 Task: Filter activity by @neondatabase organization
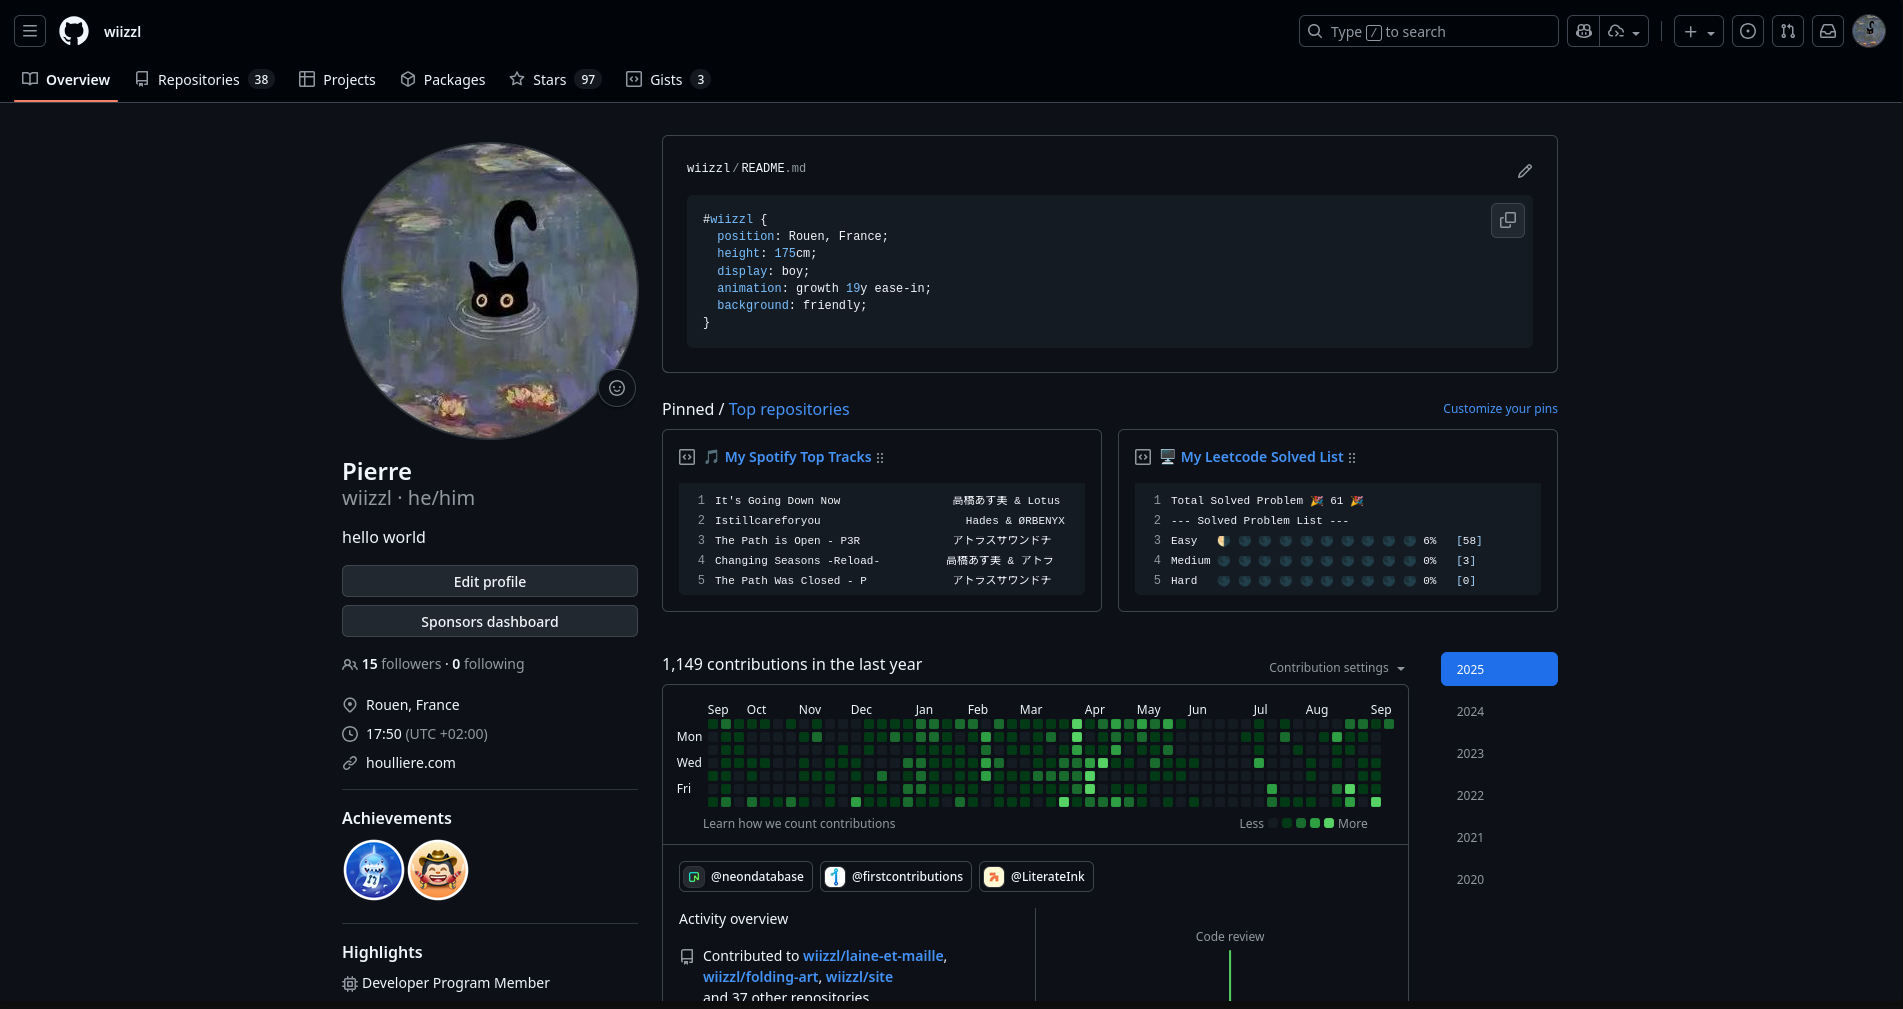coord(745,877)
